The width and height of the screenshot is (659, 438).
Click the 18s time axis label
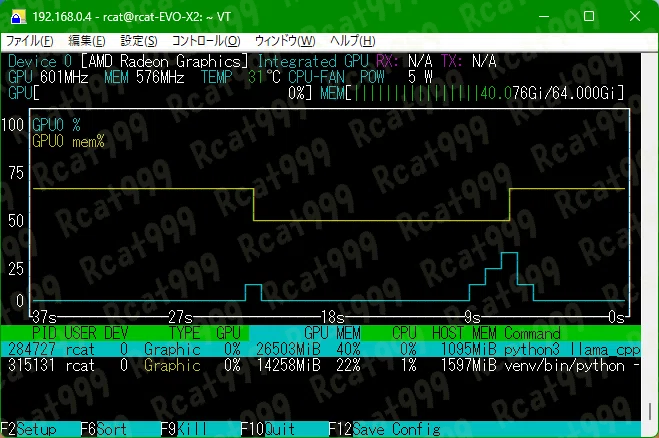coord(333,317)
